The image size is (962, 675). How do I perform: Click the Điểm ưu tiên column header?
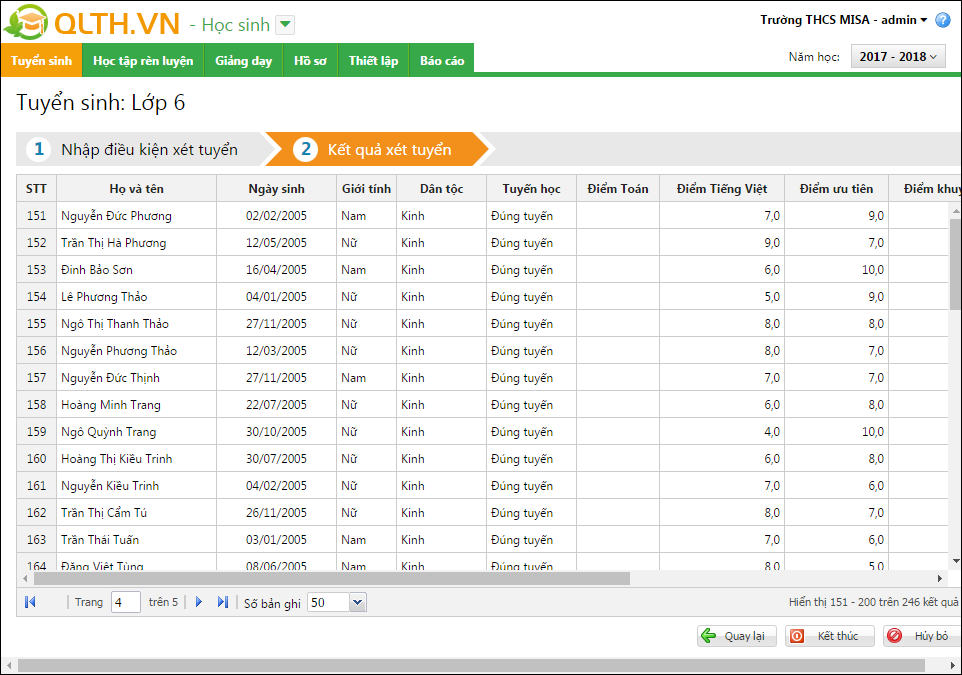tap(836, 188)
